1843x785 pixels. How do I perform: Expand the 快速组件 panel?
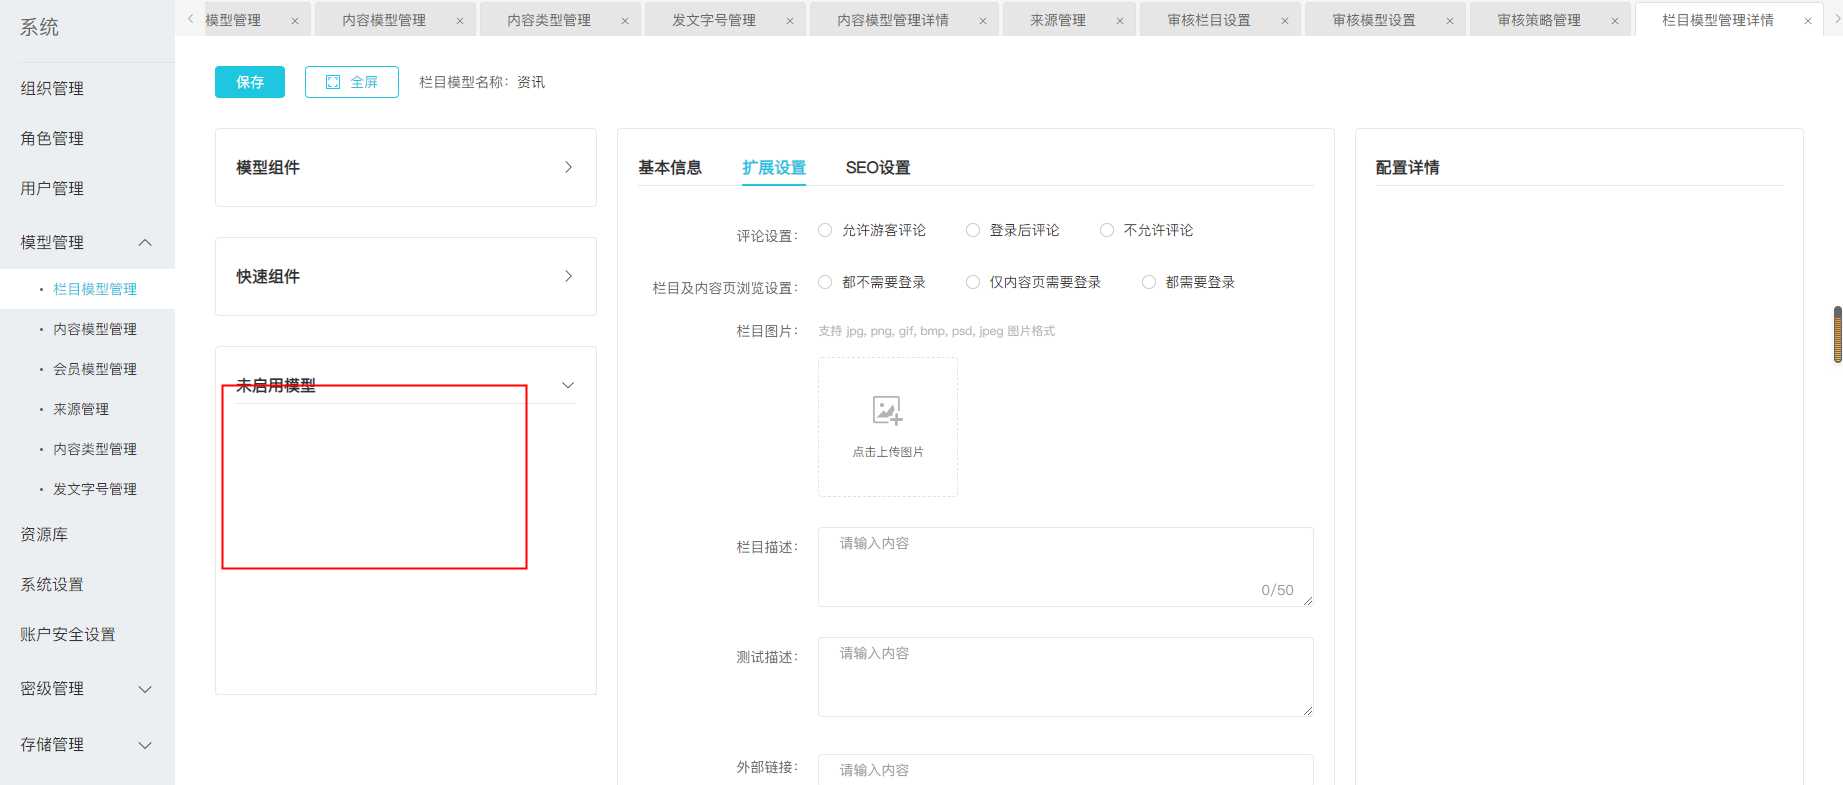coord(568,276)
